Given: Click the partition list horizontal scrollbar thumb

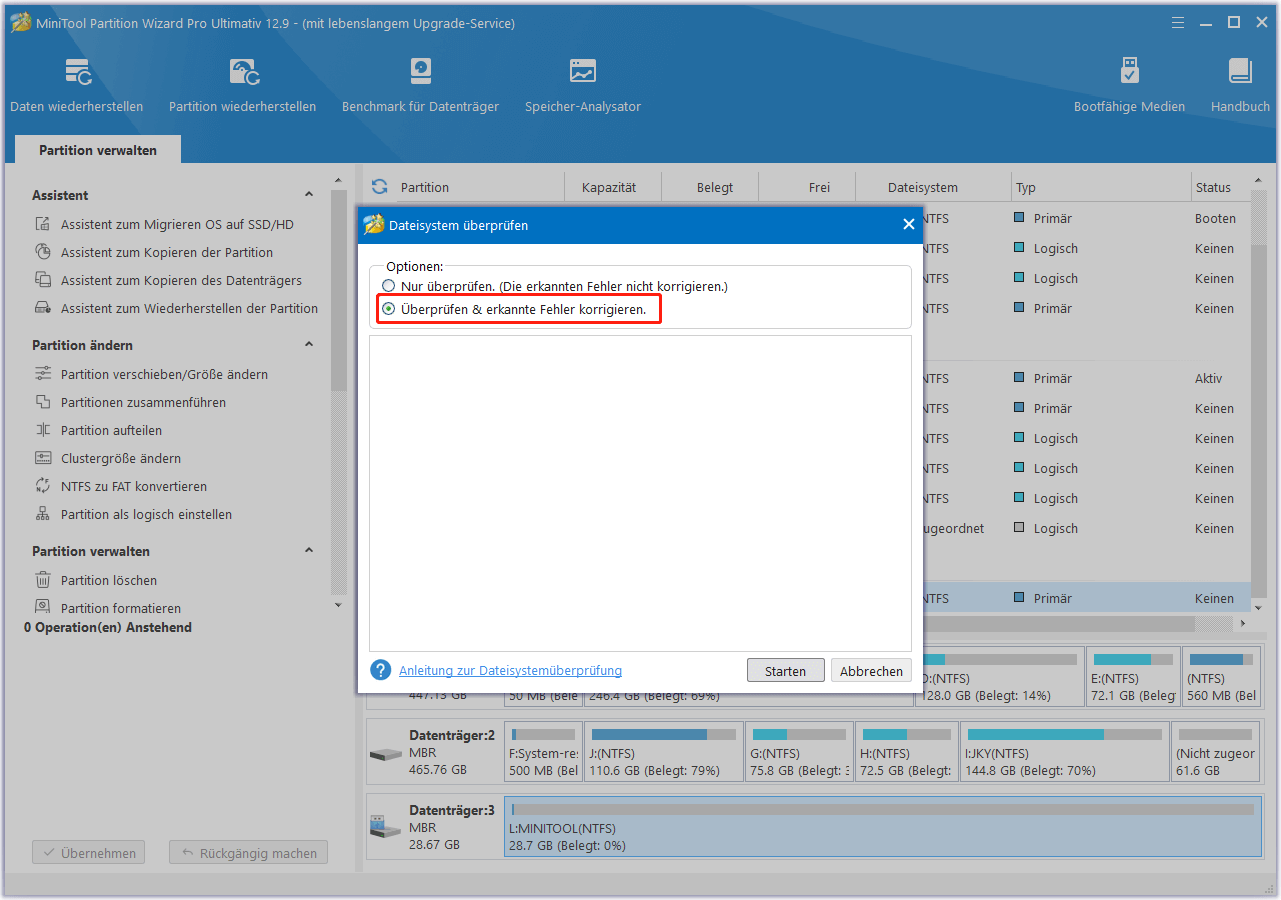Looking at the screenshot, I should [x=1060, y=623].
